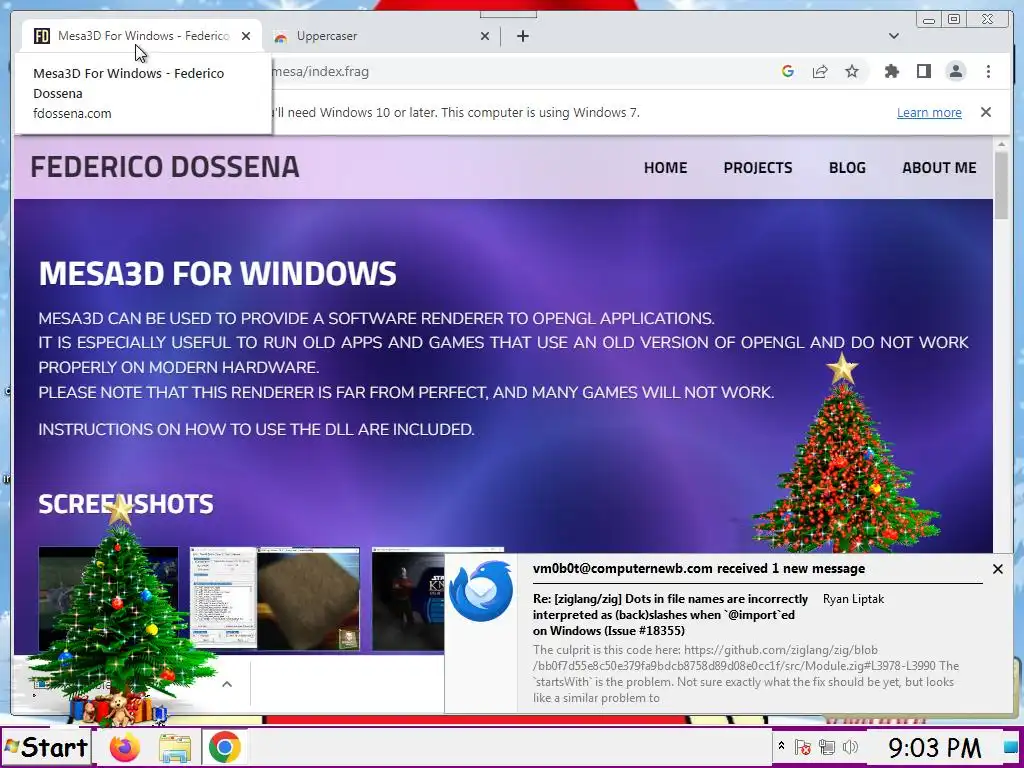This screenshot has height=768, width=1024.
Task: Show hidden system tray icons
Action: pyautogui.click(x=780, y=746)
